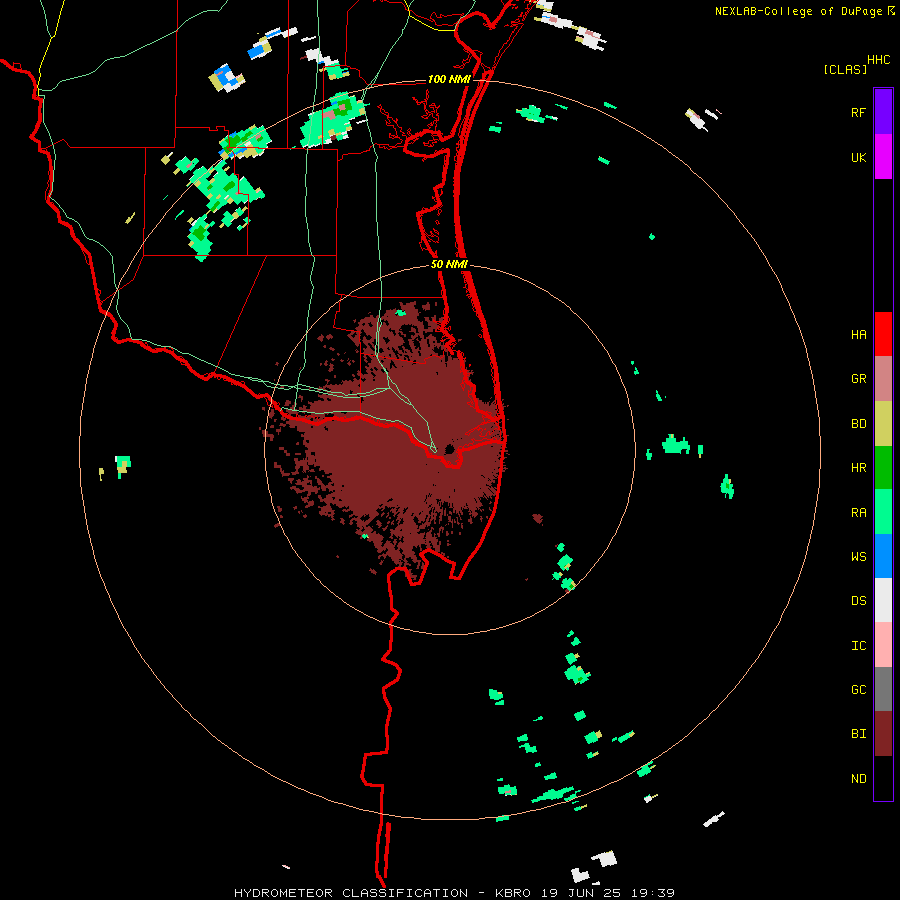Image resolution: width=900 pixels, height=900 pixels.
Task: Click the WS legend label
Action: pos(858,557)
